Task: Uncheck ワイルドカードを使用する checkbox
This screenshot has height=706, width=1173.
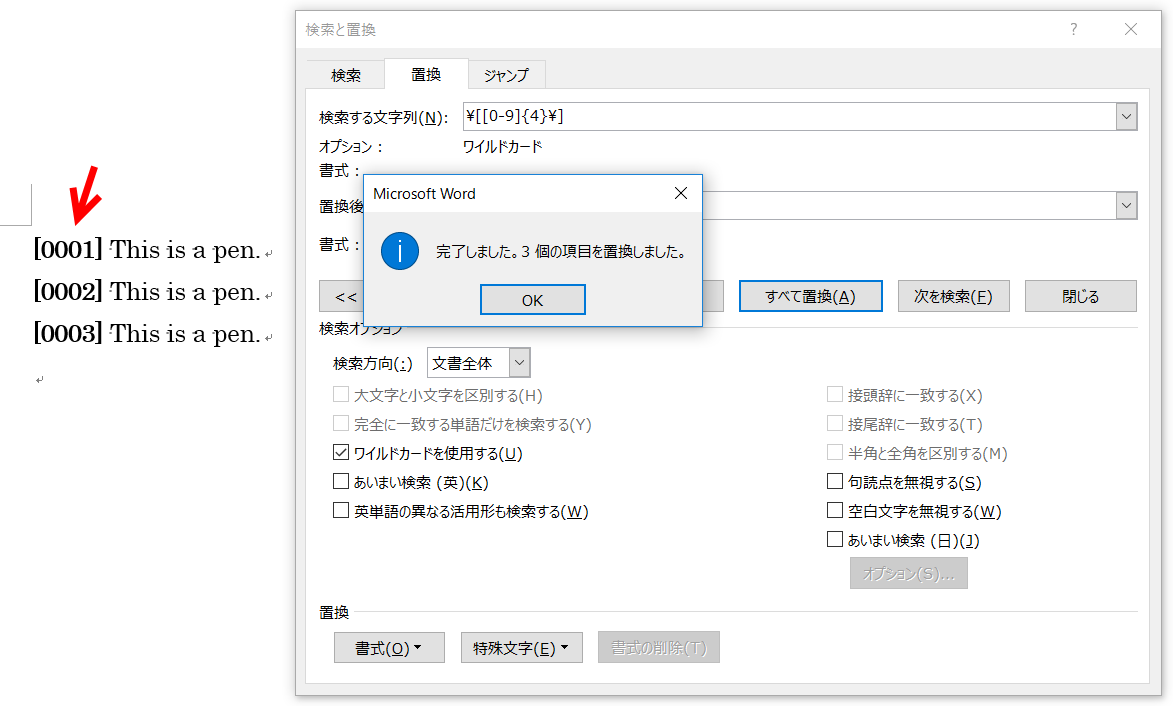Action: click(x=341, y=453)
